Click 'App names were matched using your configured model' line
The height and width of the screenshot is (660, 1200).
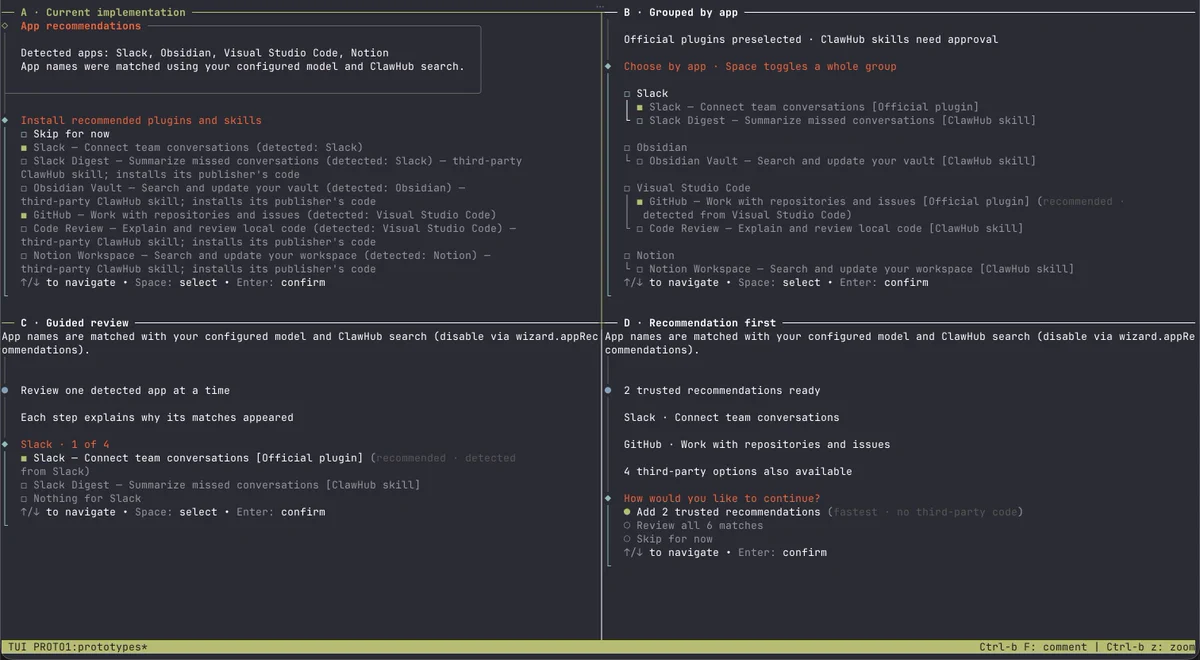(x=242, y=66)
